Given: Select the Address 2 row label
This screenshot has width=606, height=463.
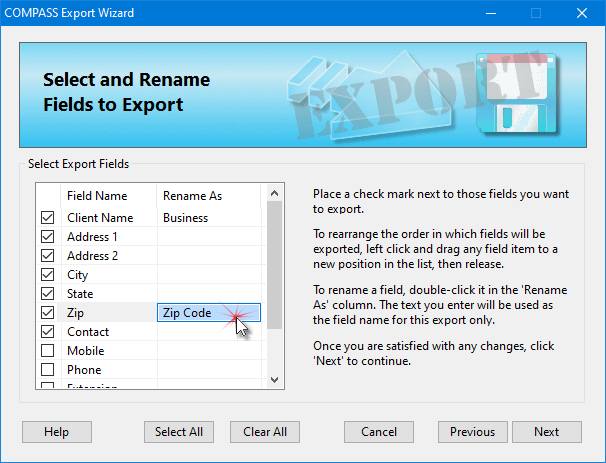Looking at the screenshot, I should [x=92, y=256].
